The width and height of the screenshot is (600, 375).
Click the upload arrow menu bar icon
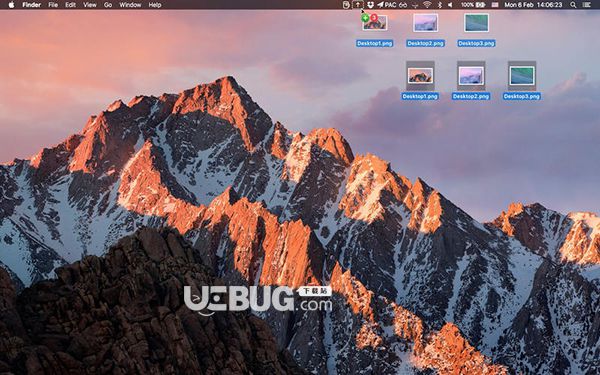click(358, 5)
